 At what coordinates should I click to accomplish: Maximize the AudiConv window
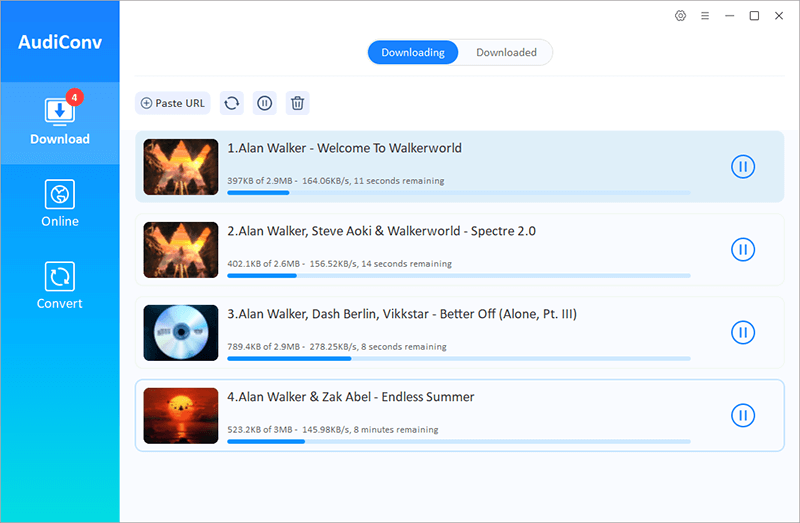pos(754,16)
